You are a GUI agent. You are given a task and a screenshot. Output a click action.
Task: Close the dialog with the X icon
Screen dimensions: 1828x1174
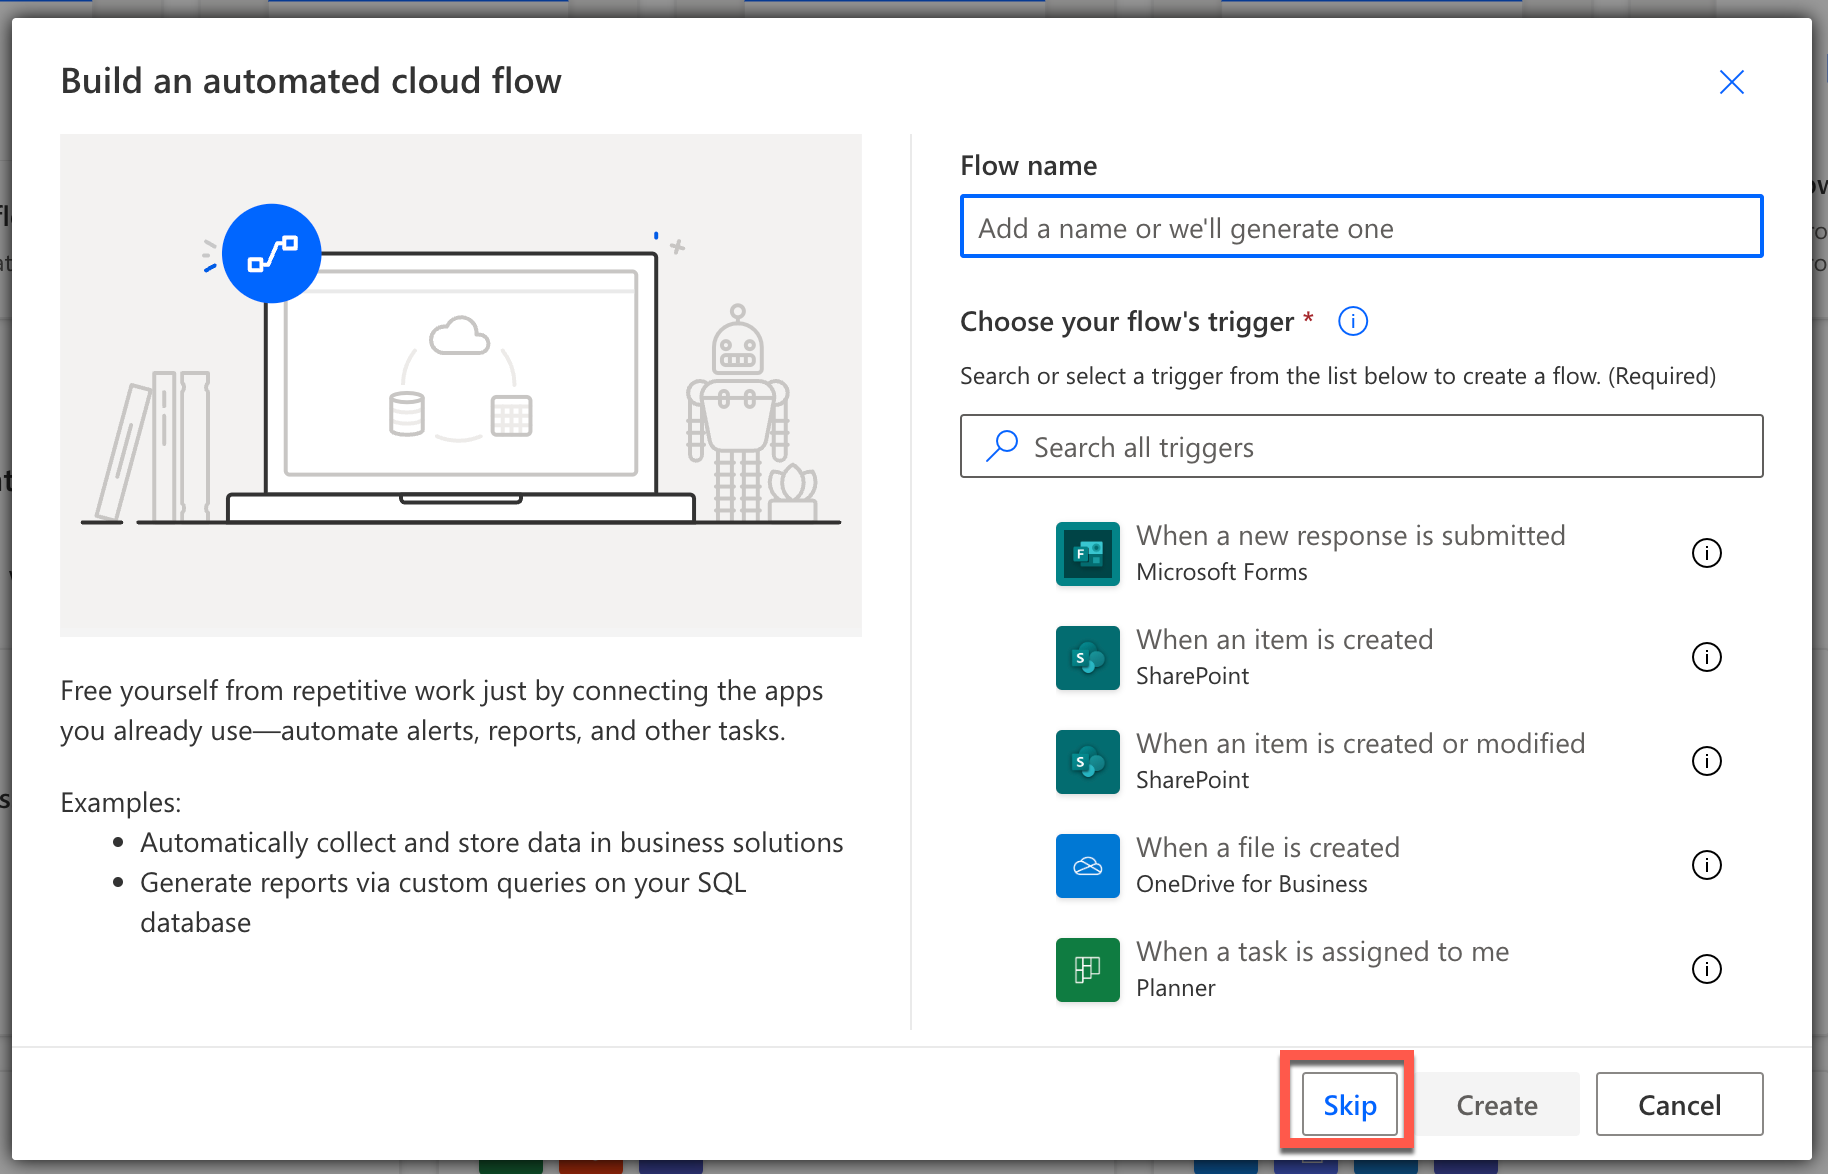point(1731,82)
